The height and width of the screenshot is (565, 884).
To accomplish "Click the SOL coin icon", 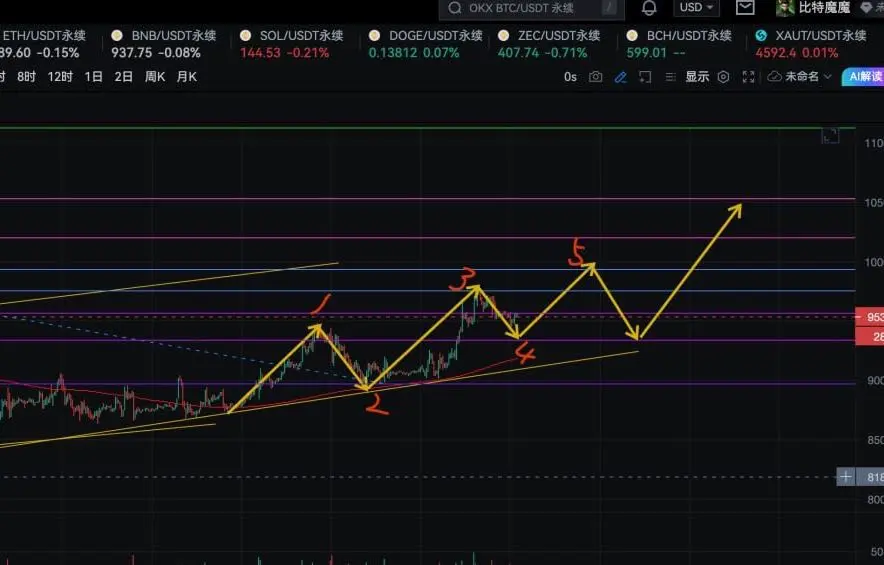I will (x=245, y=36).
